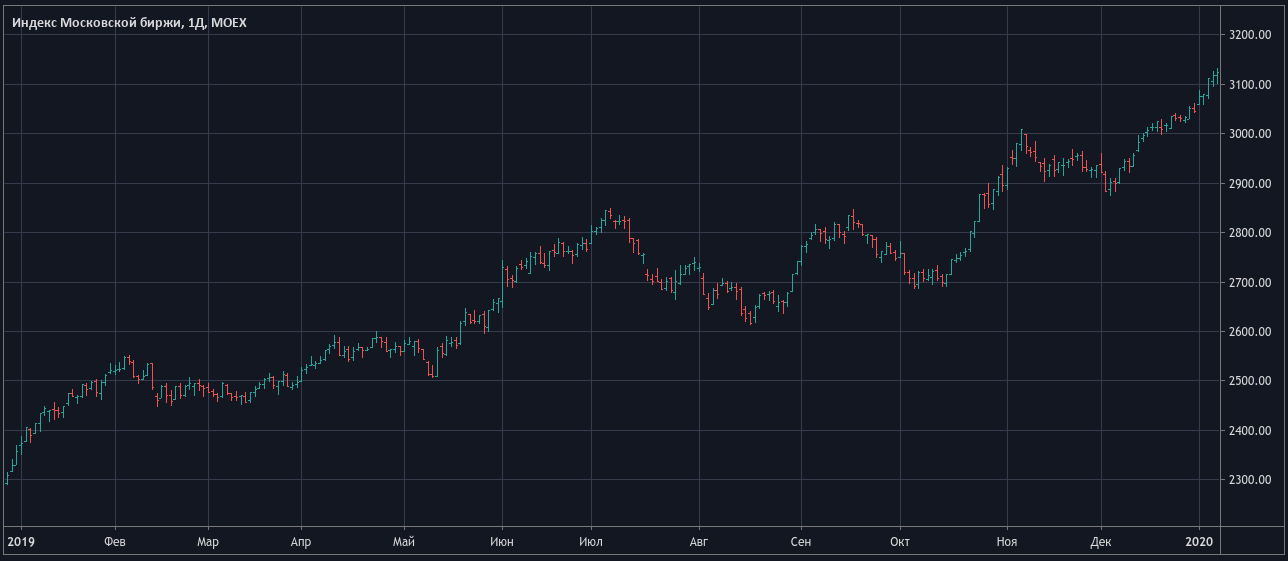Viewport: 1288px width, 561px height.
Task: Click the Окт month label
Action: click(900, 541)
